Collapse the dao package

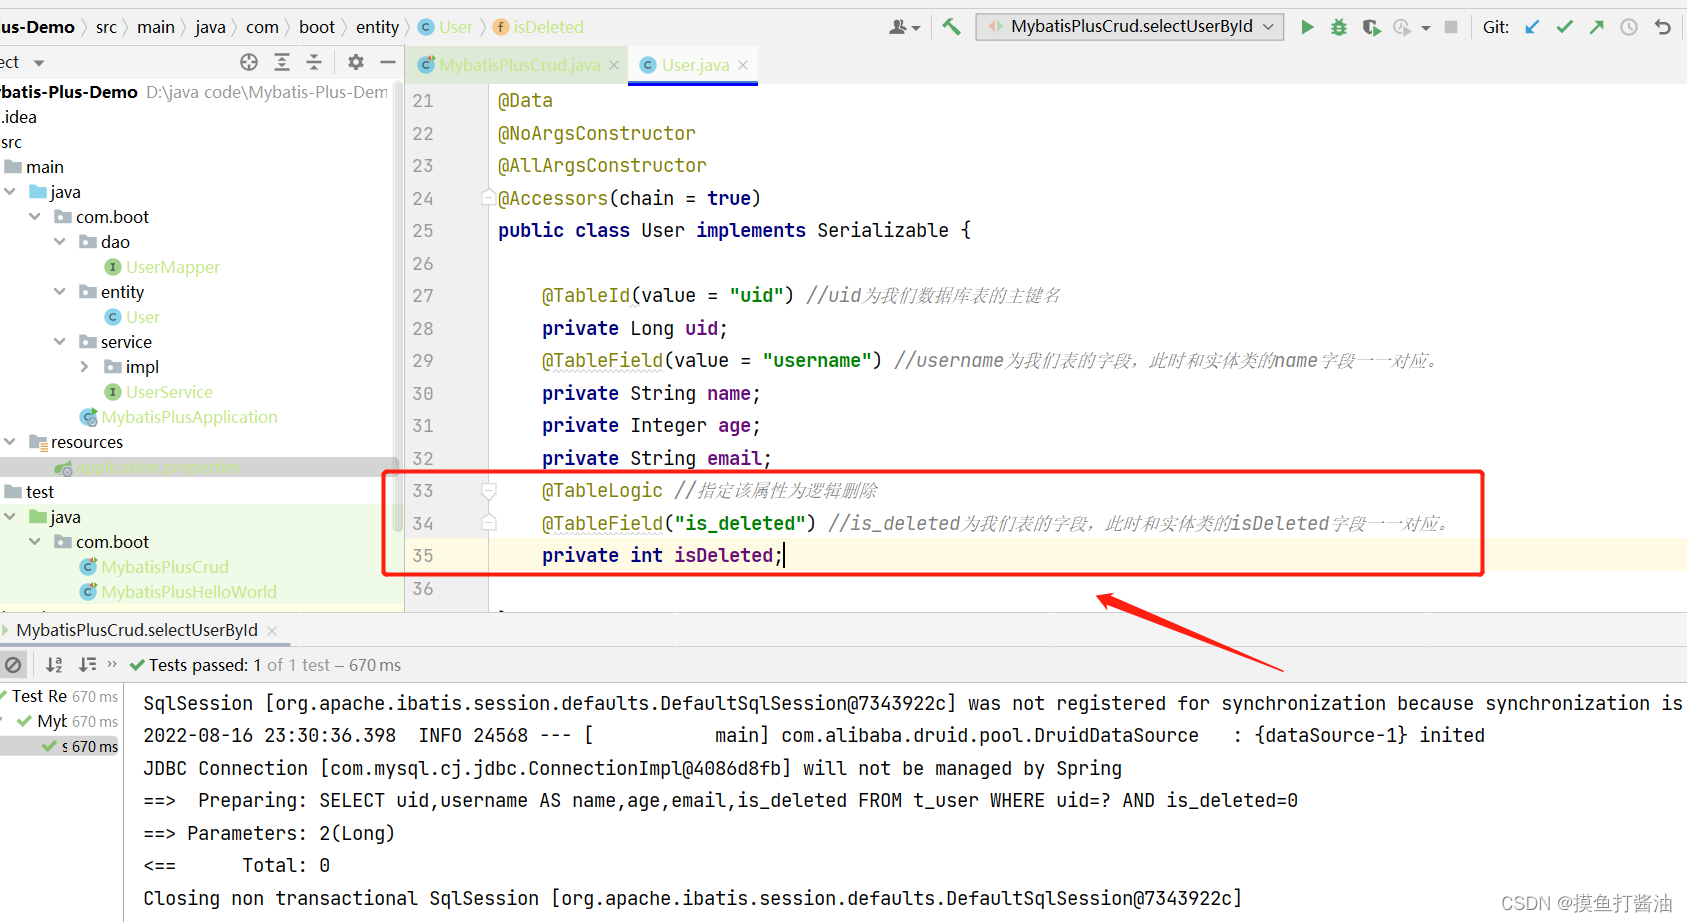(60, 242)
